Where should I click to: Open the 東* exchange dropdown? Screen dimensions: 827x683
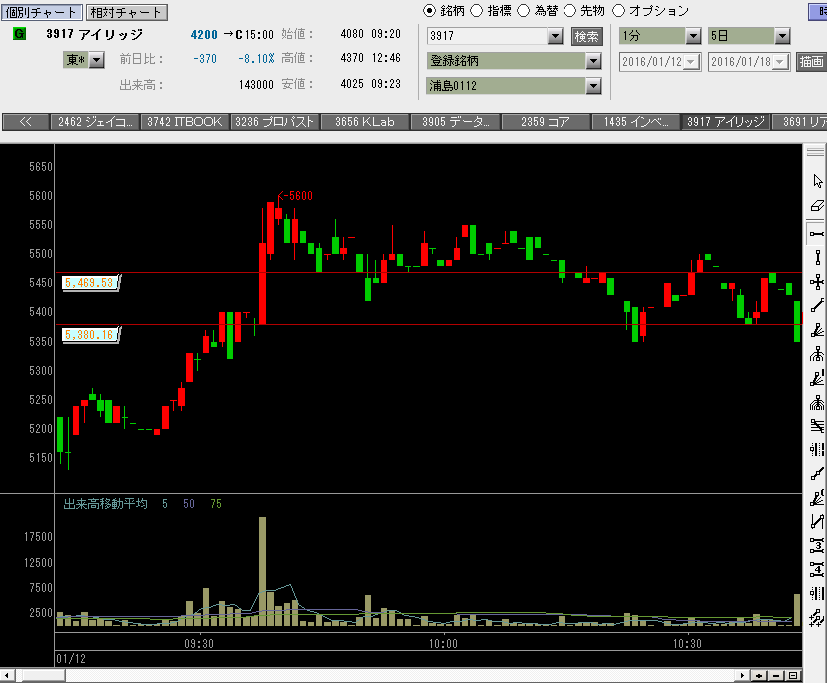(x=97, y=60)
